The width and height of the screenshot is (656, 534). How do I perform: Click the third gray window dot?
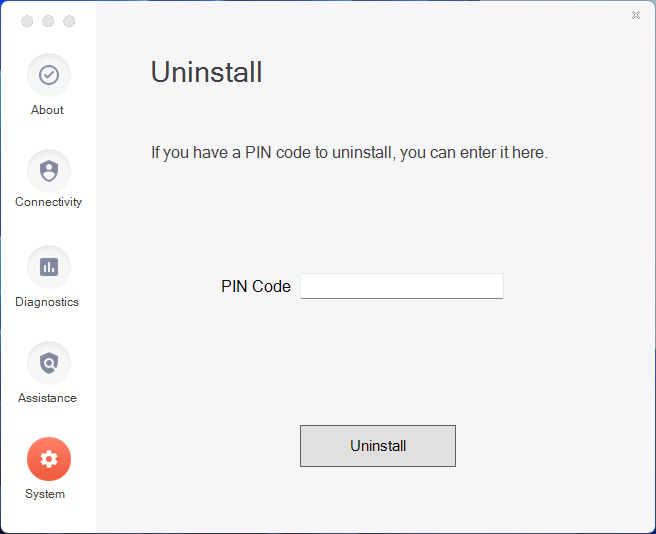(69, 21)
